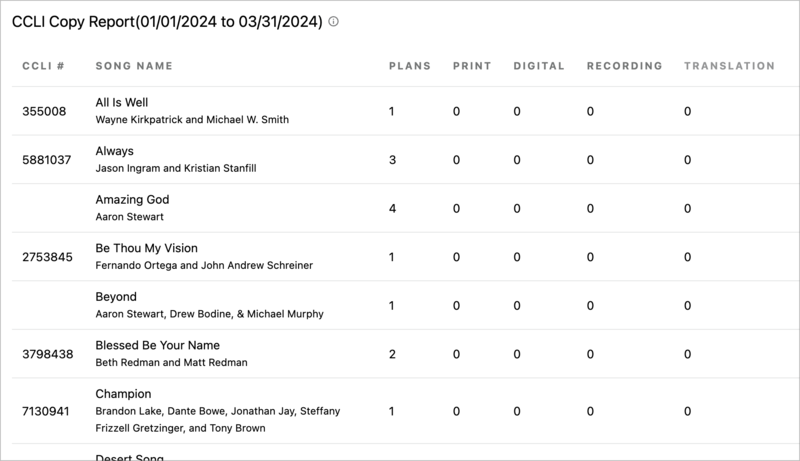
Task: Click CCLI number 2753845
Action: pyautogui.click(x=47, y=257)
